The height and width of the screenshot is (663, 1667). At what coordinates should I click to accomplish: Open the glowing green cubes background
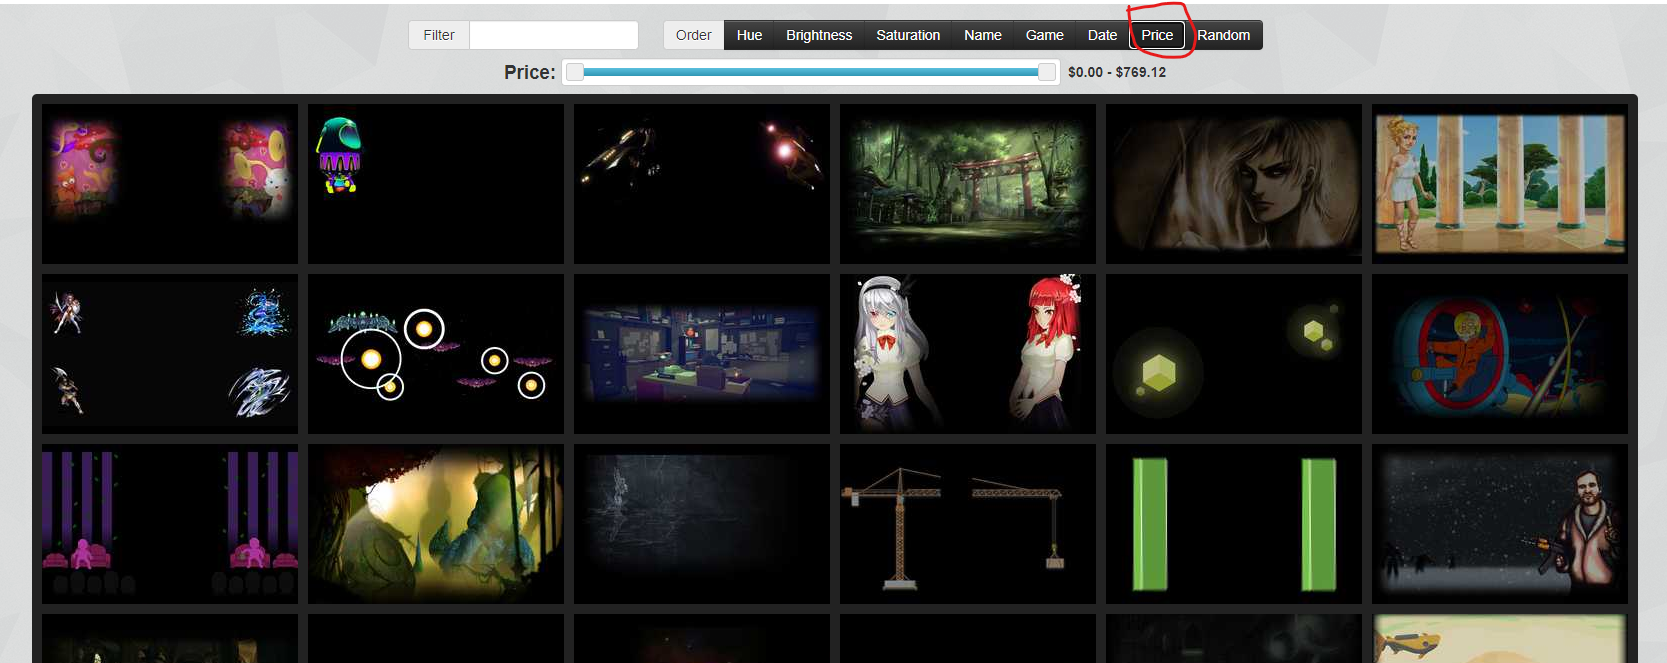1234,354
